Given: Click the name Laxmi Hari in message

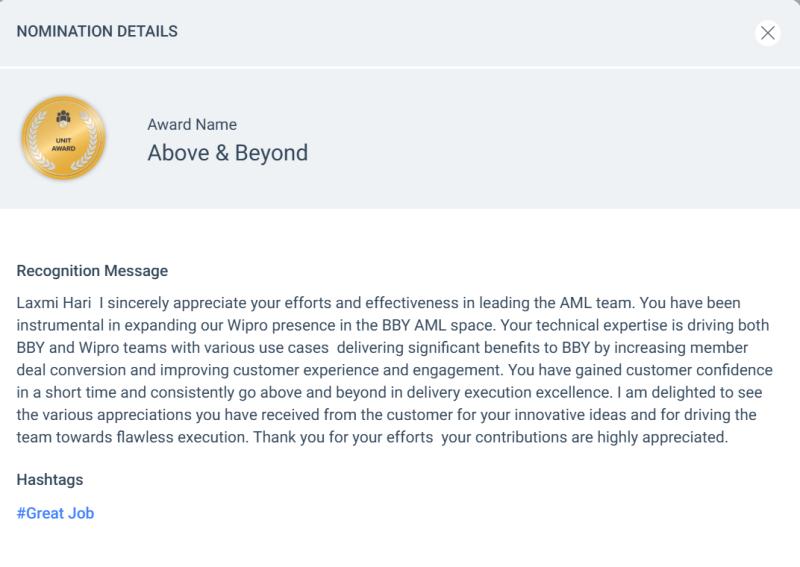Looking at the screenshot, I should pyautogui.click(x=54, y=303).
